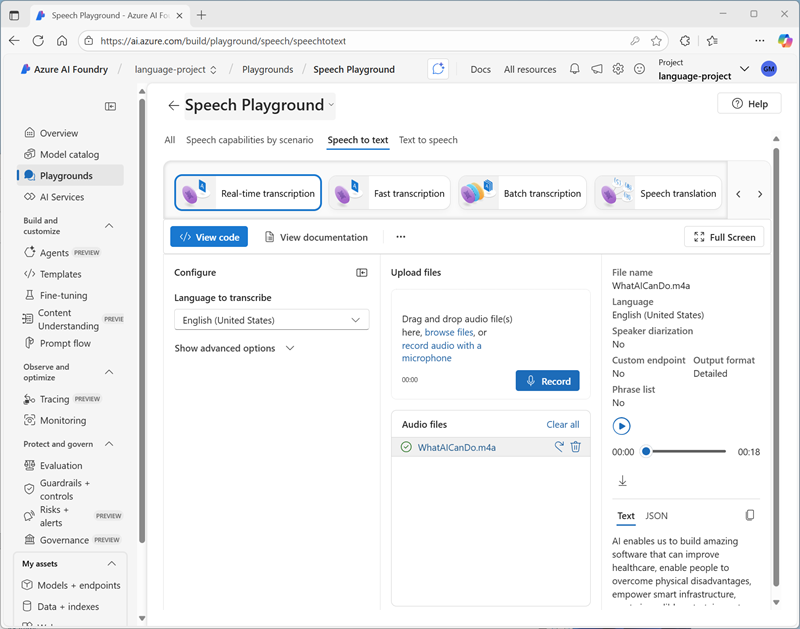Open Language to transcribe dropdown
This screenshot has width=800, height=629.
coord(271,320)
